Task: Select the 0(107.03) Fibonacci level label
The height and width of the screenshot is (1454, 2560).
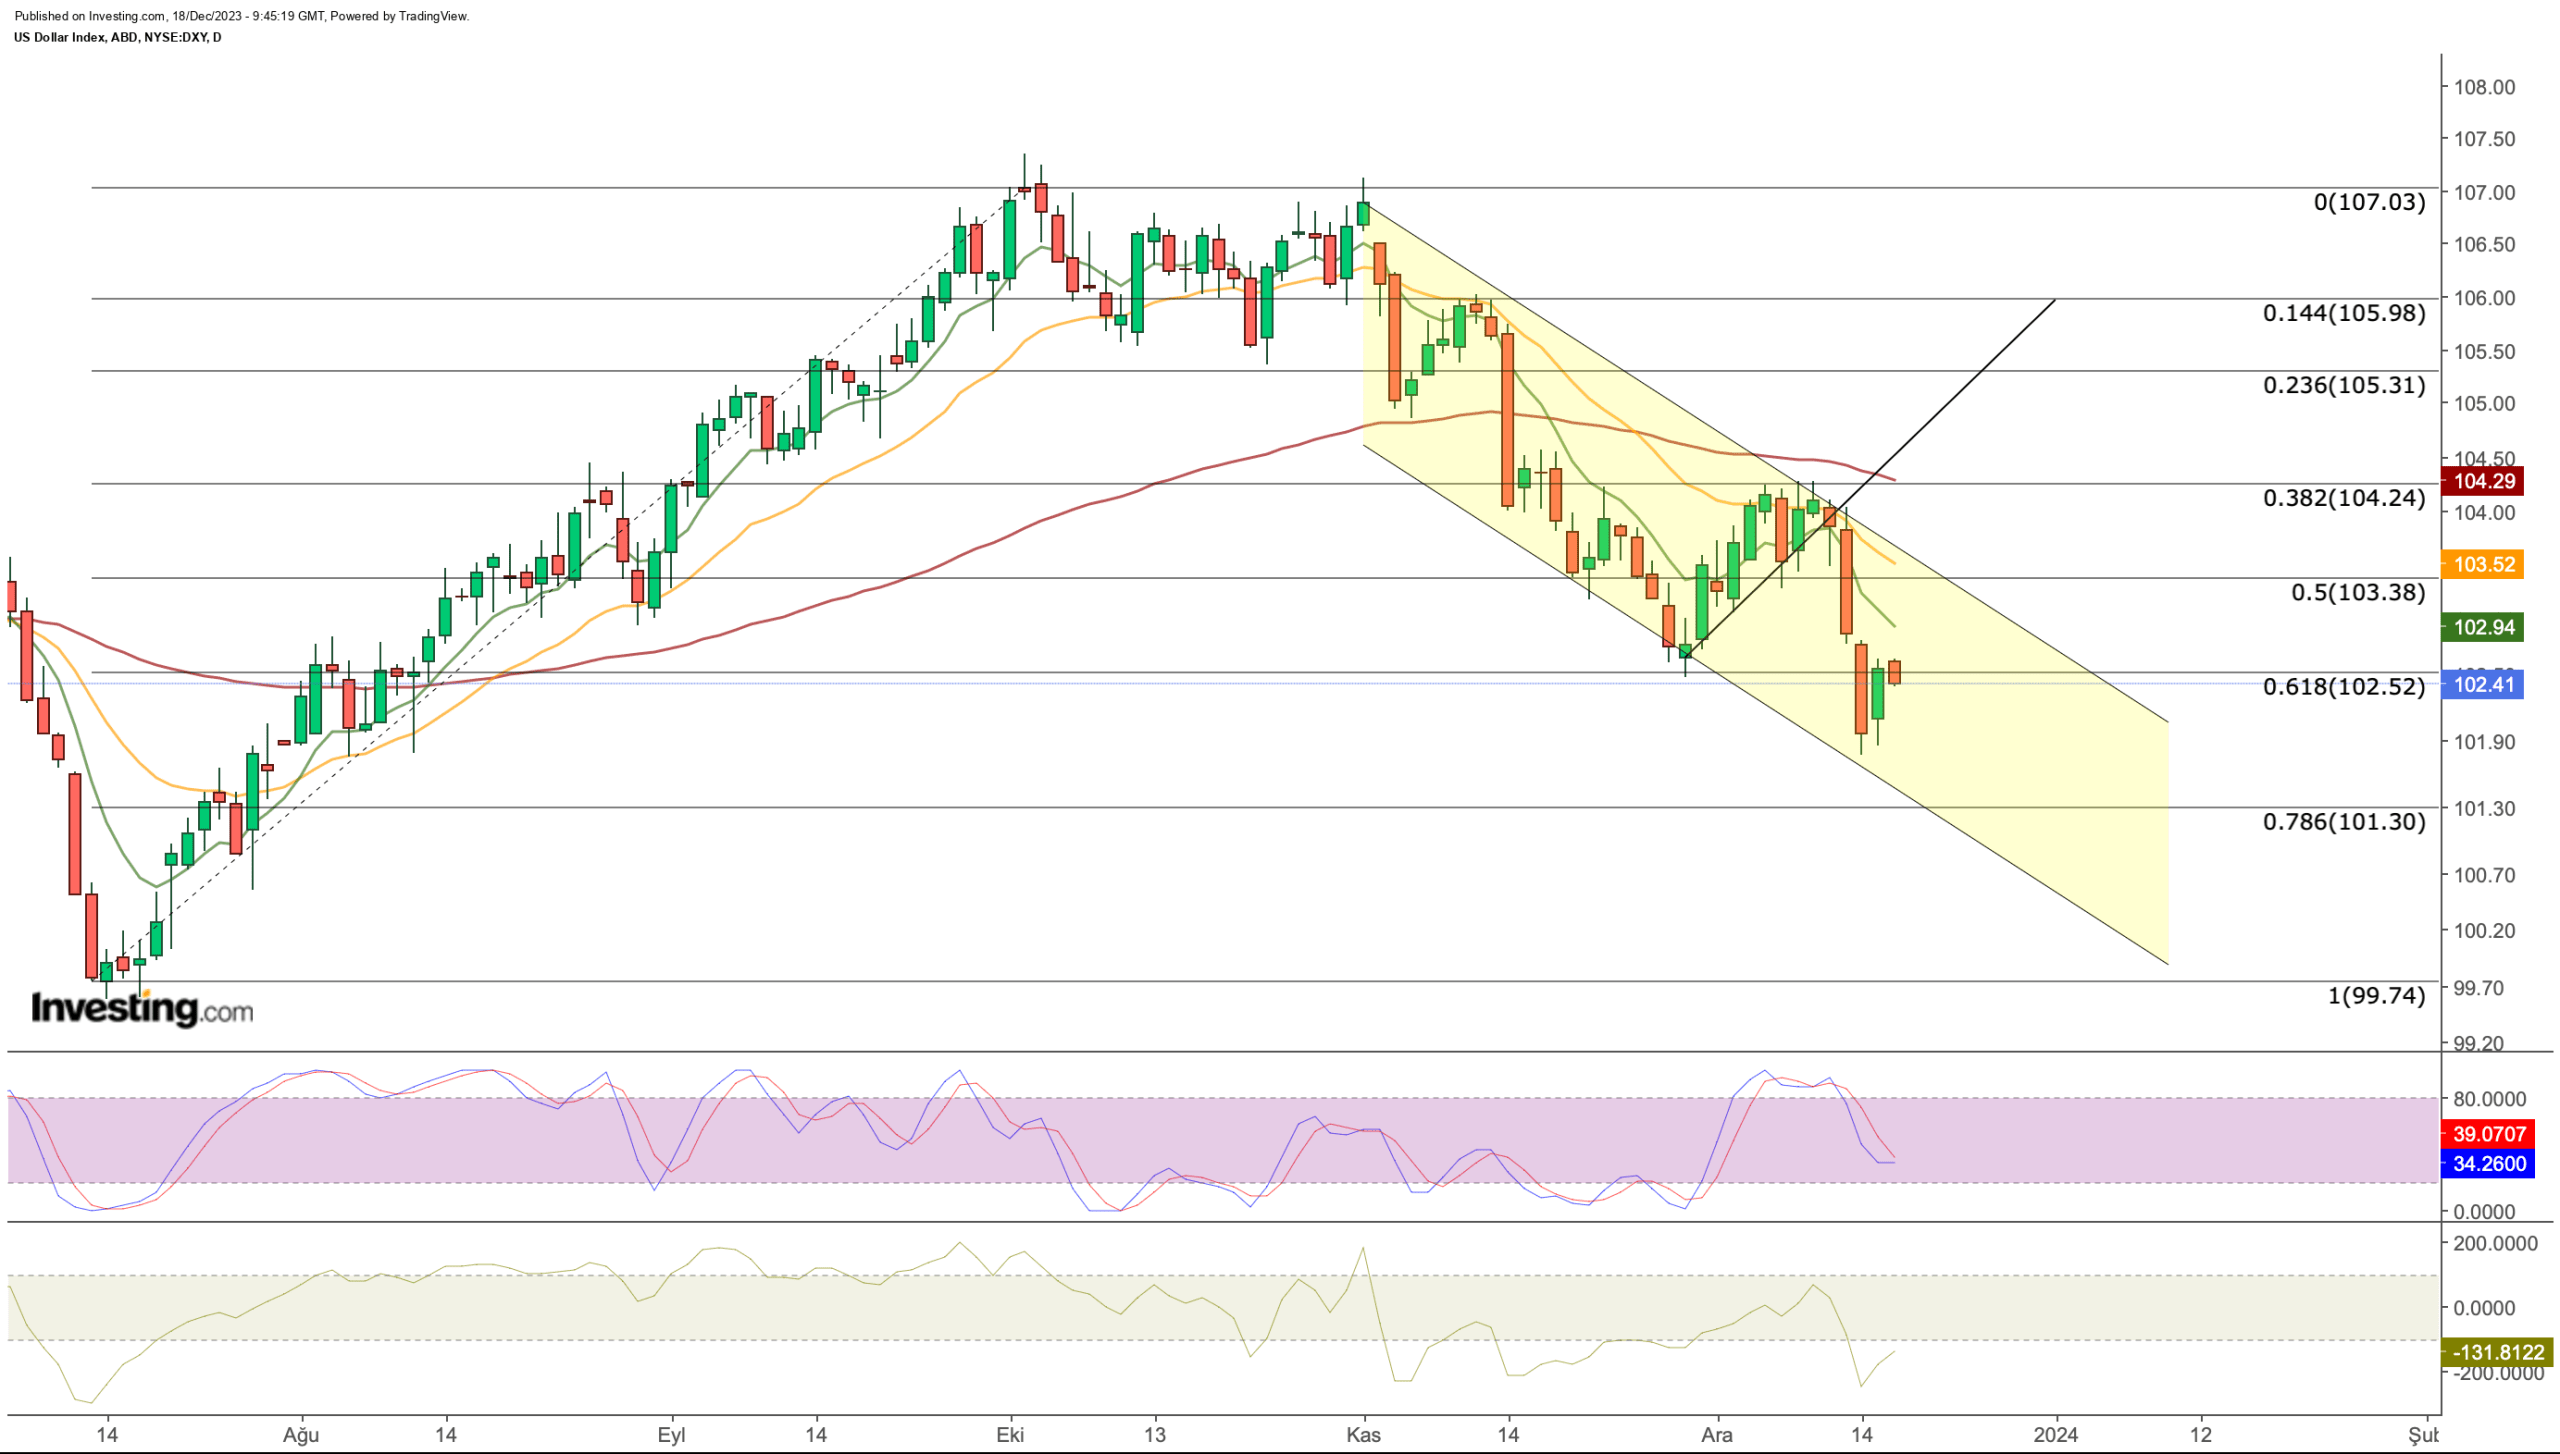Action: tap(2369, 202)
